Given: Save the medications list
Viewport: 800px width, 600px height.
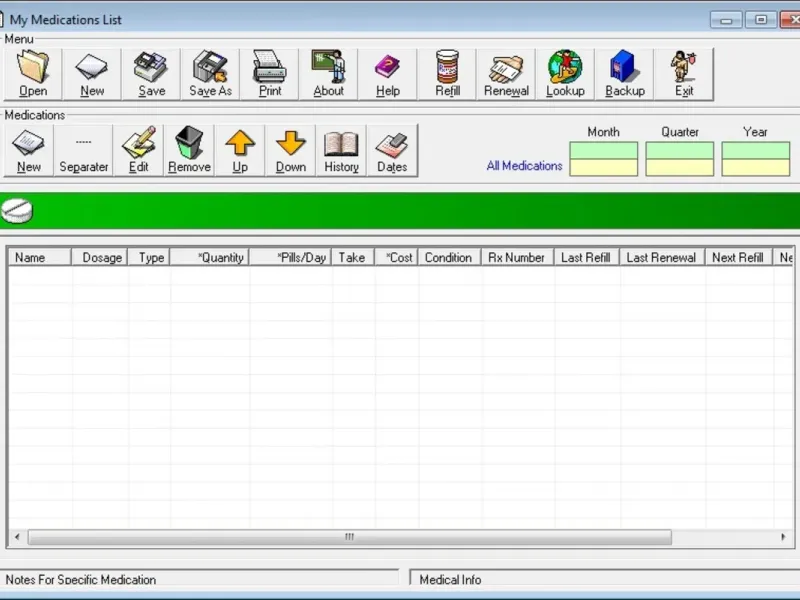Looking at the screenshot, I should pyautogui.click(x=151, y=74).
